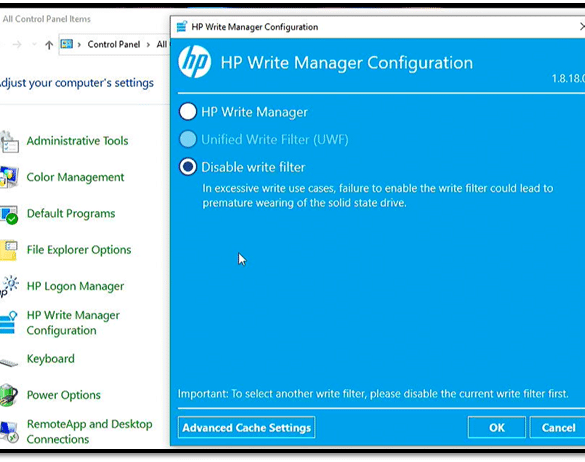Click the All Control Panel Items window title

click(47, 19)
